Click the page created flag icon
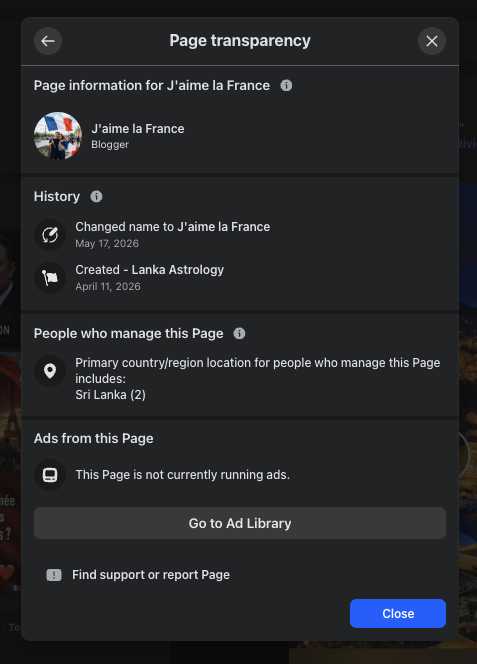 (x=50, y=278)
